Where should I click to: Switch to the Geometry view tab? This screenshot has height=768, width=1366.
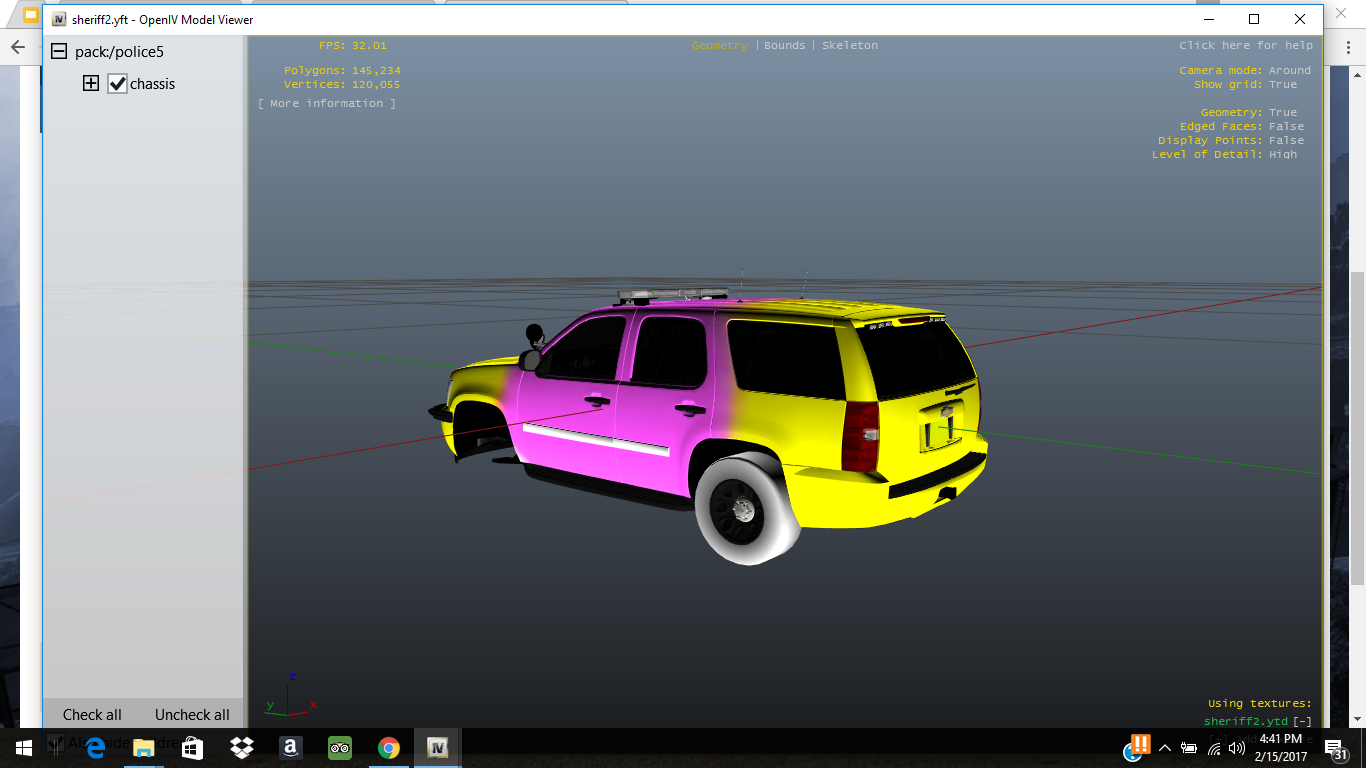pyautogui.click(x=719, y=46)
